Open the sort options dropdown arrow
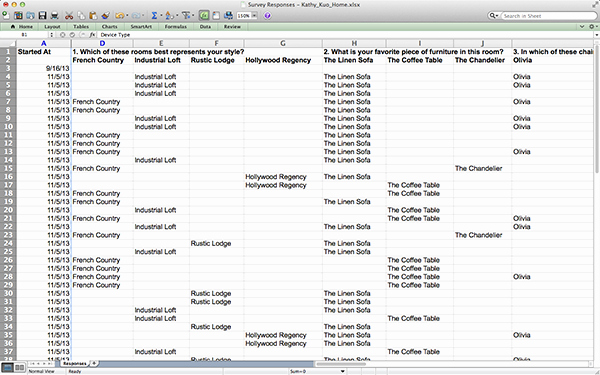The width and height of the screenshot is (600, 375). click(x=177, y=16)
